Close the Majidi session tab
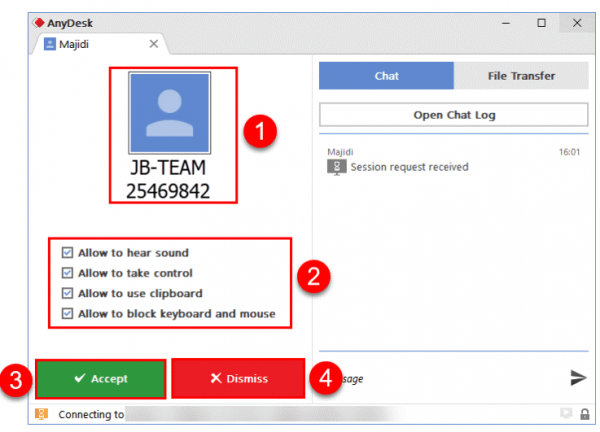The height and width of the screenshot is (432, 600). [x=153, y=44]
